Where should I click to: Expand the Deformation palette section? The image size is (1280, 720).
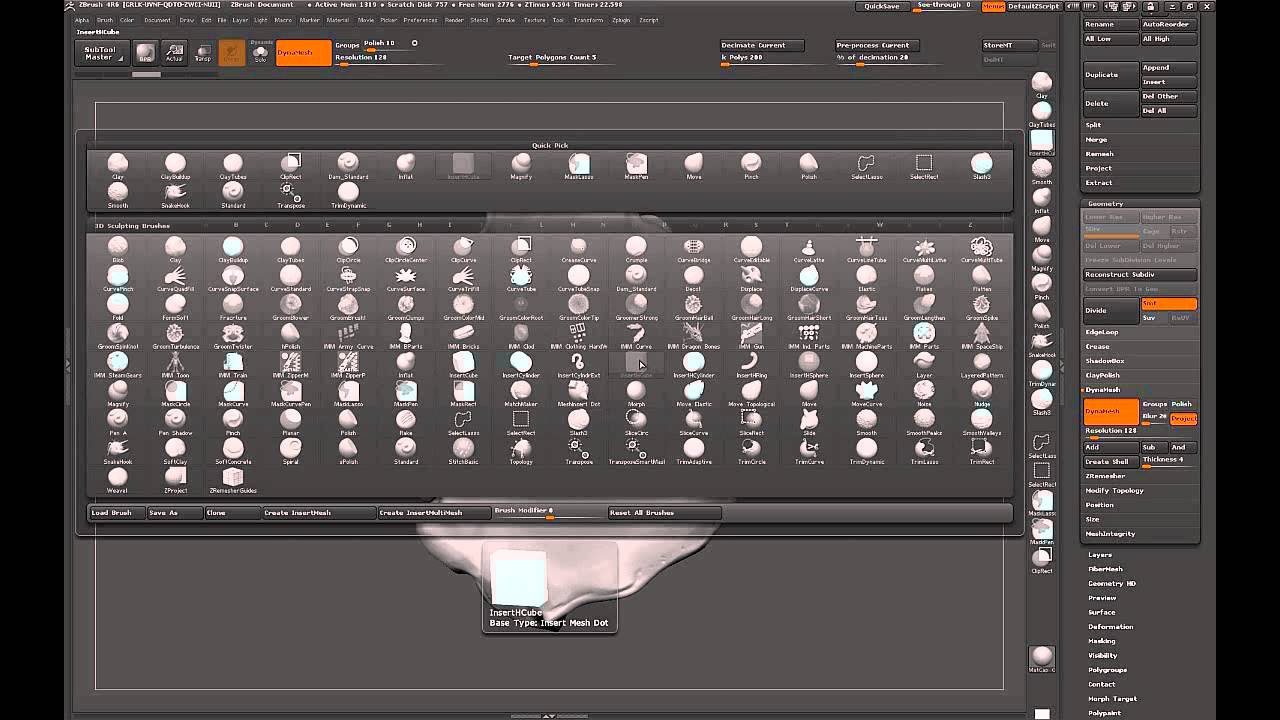(x=1111, y=627)
